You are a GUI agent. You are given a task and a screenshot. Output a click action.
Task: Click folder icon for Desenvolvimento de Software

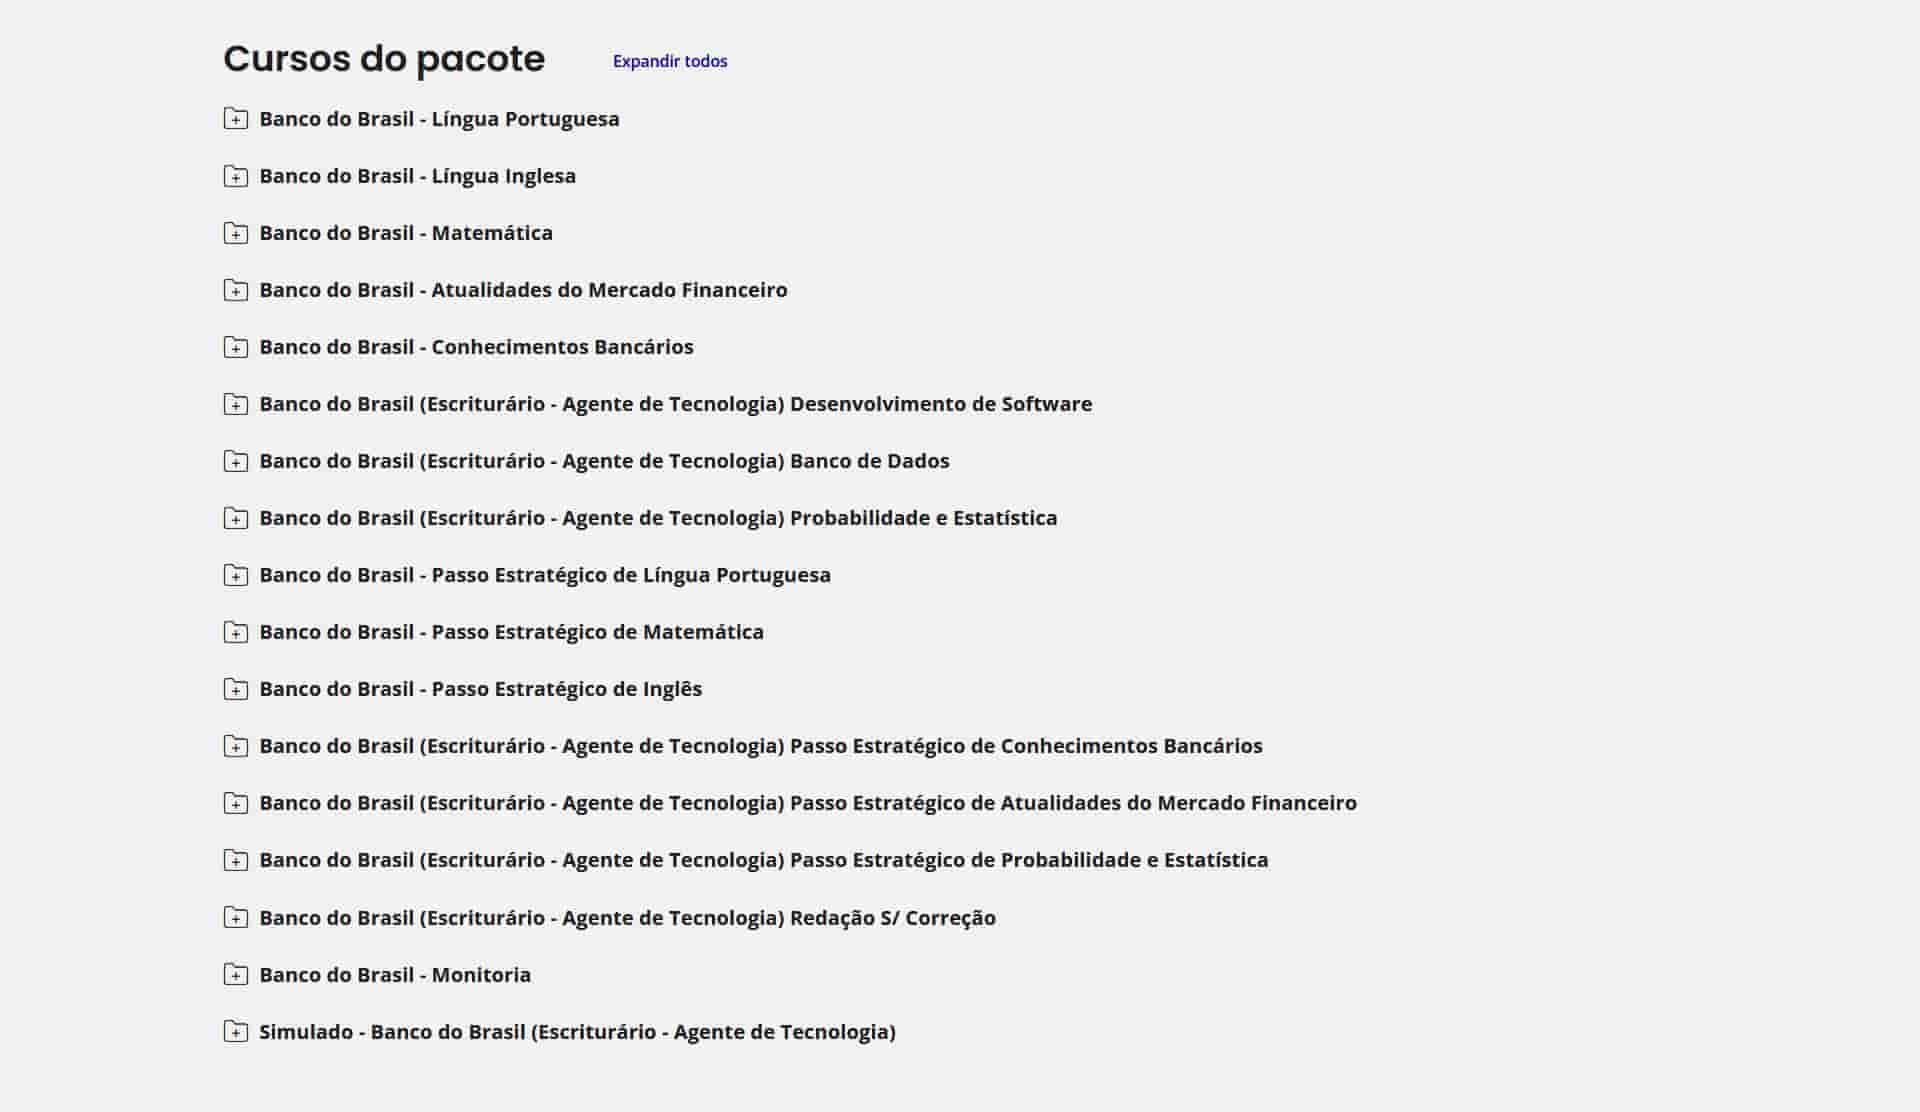pyautogui.click(x=235, y=404)
